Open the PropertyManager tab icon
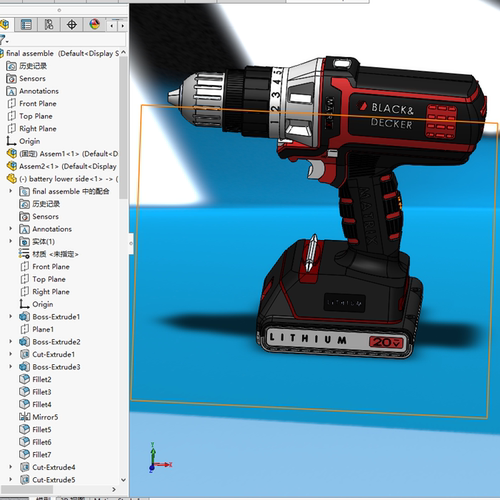 point(26,24)
